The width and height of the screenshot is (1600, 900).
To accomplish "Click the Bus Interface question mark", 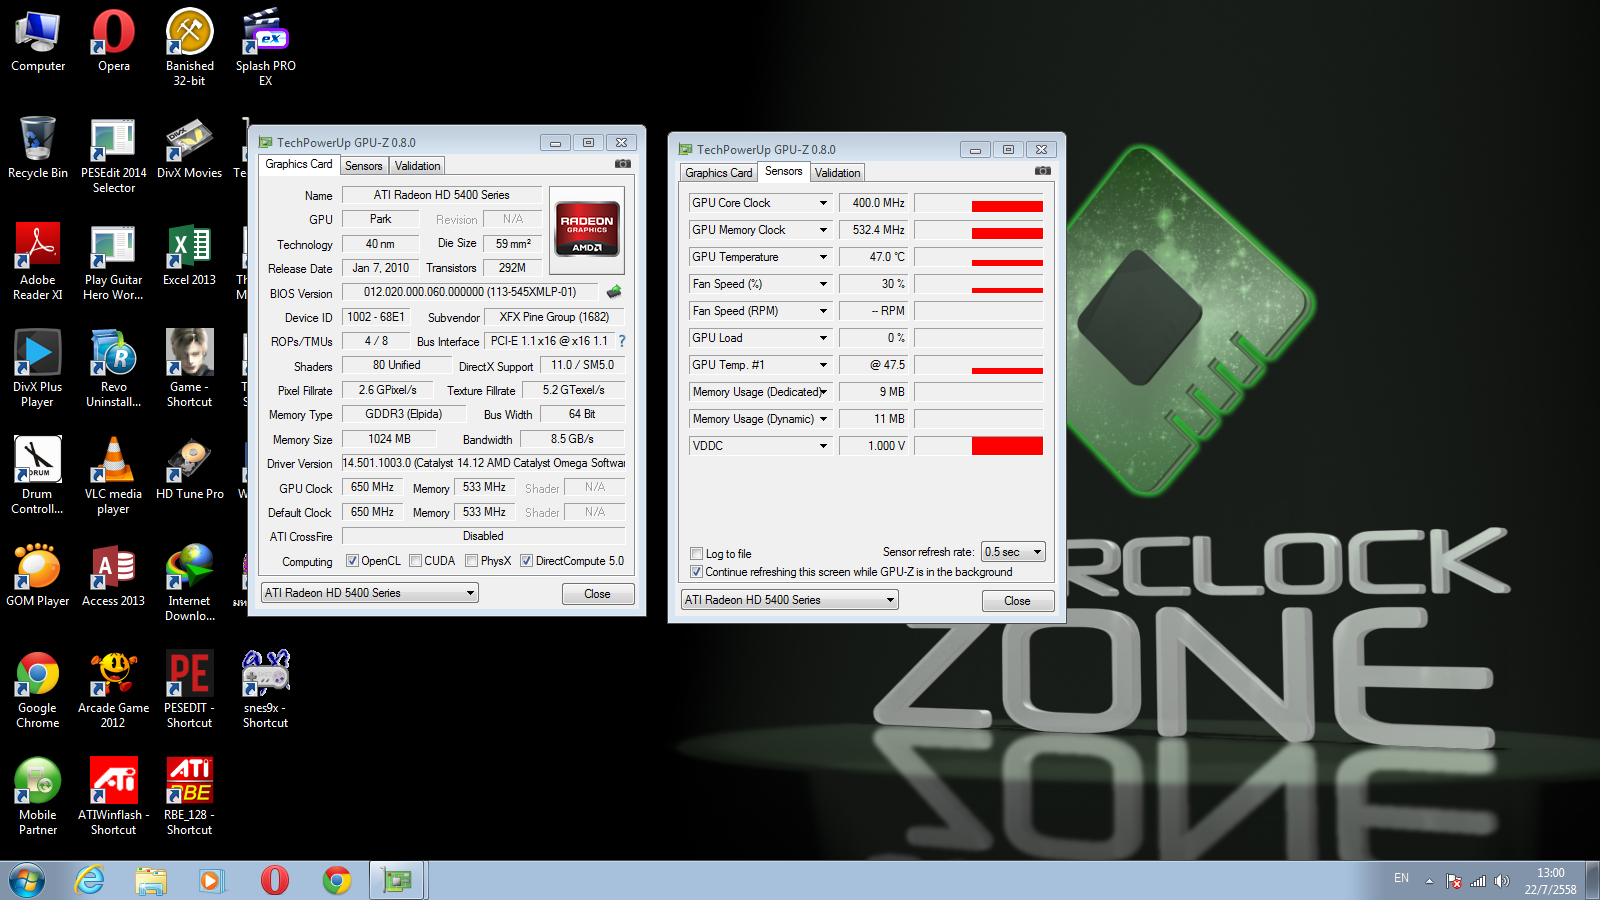I will 622,341.
